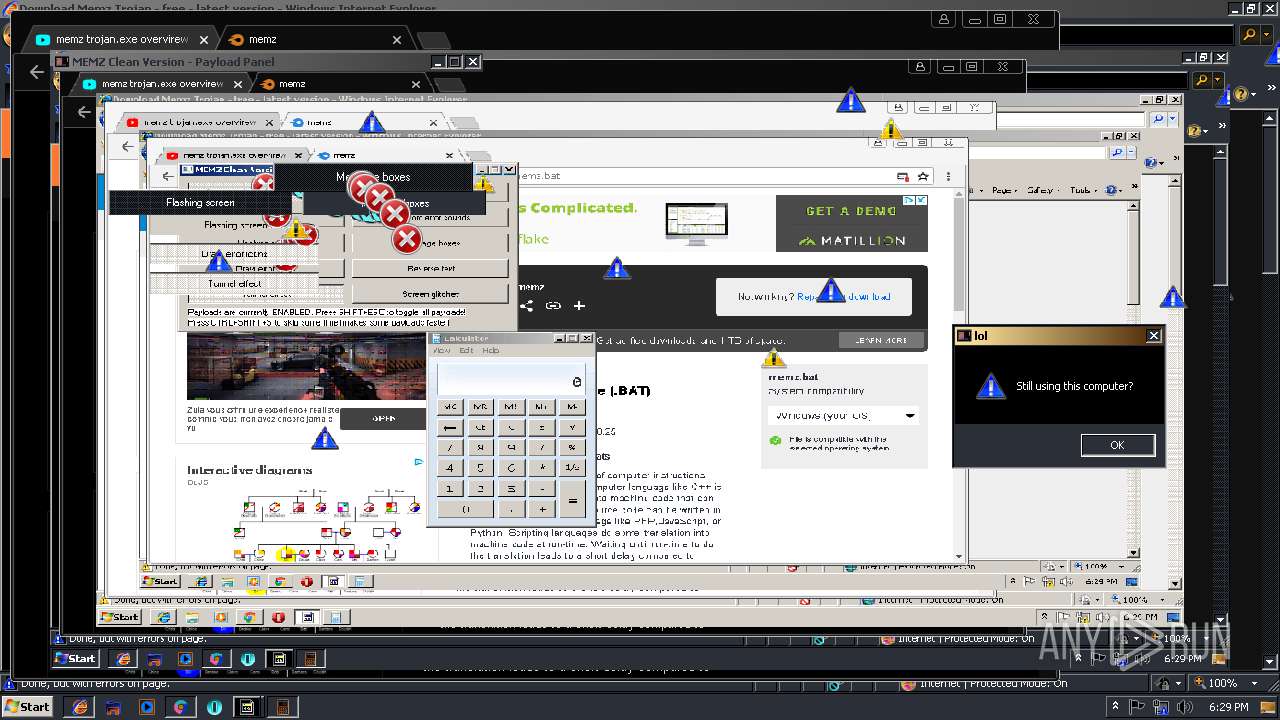Expand search provider dropdown in outermost IE window
1280x720 pixels.
click(x=1267, y=34)
